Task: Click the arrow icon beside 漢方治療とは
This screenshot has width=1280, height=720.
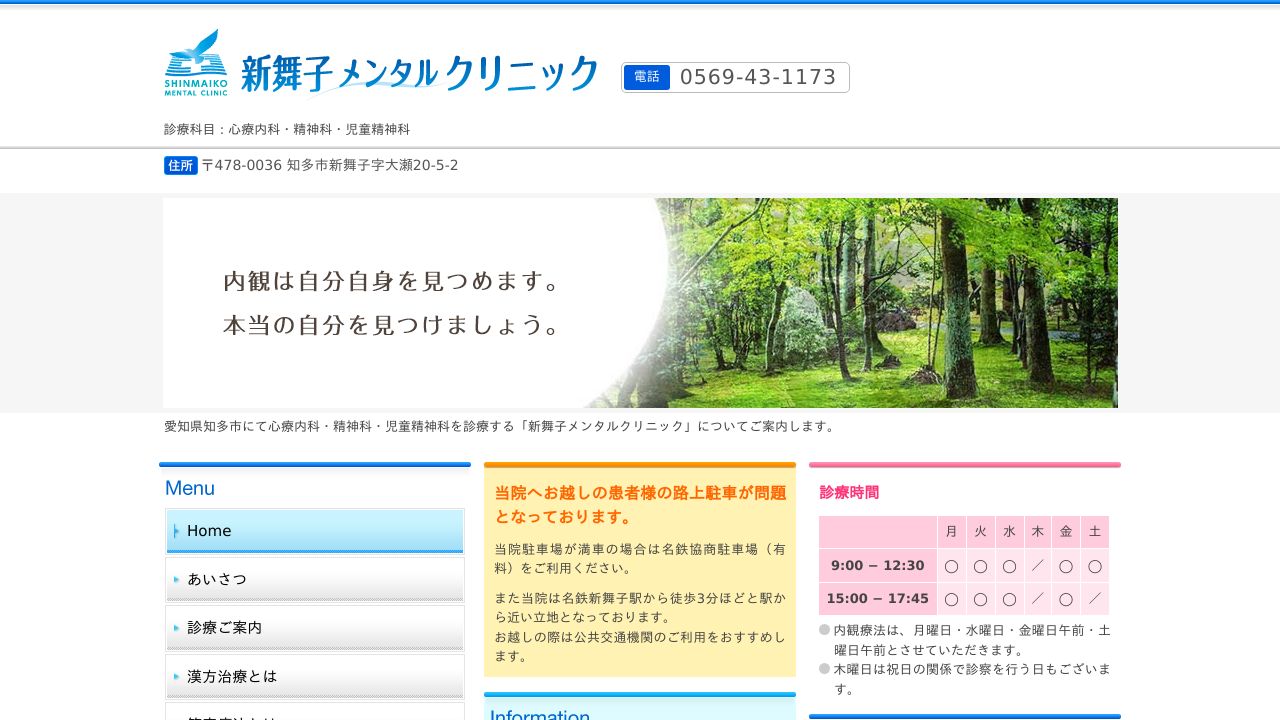Action: [177, 677]
